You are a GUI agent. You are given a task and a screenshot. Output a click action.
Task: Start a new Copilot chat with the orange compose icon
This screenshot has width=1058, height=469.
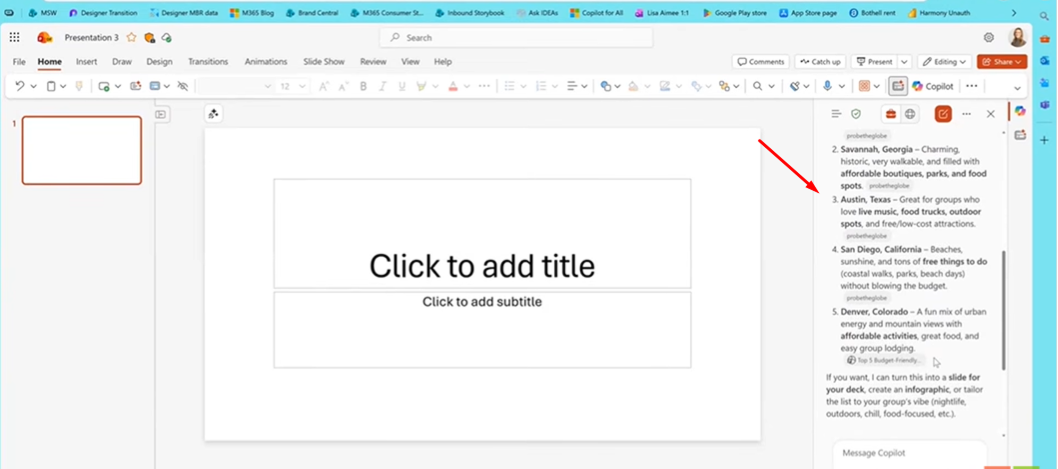tap(942, 114)
